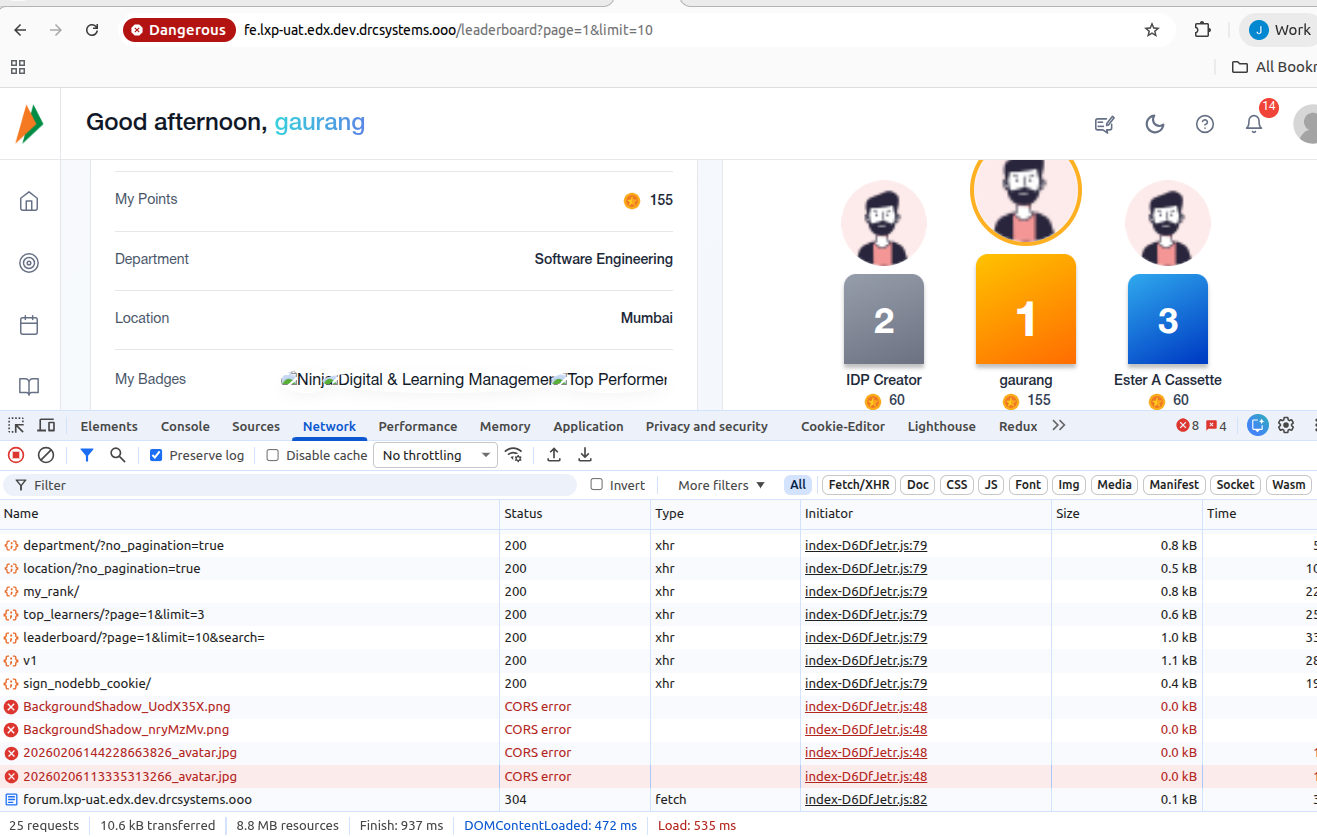Sort by the Status column header
This screenshot has height=837, width=1317.
coord(575,514)
